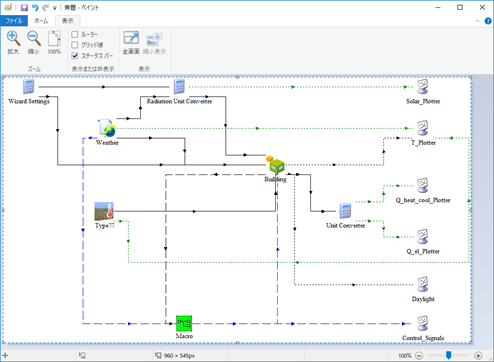Open full screen view (全画面)
494x362 pixels.
131,38
